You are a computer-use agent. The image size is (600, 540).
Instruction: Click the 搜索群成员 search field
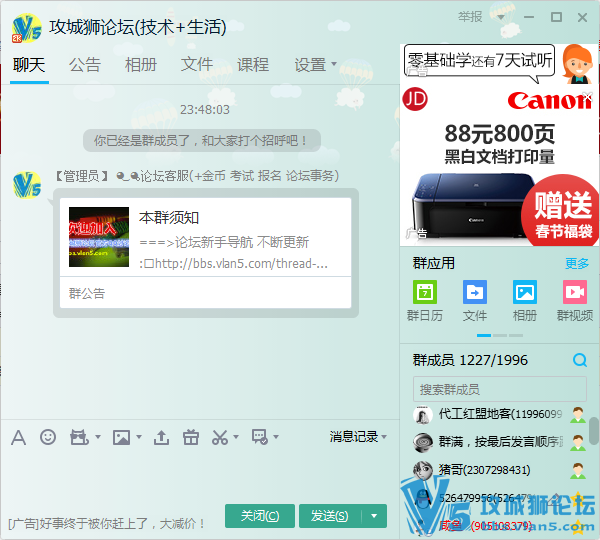pyautogui.click(x=500, y=389)
